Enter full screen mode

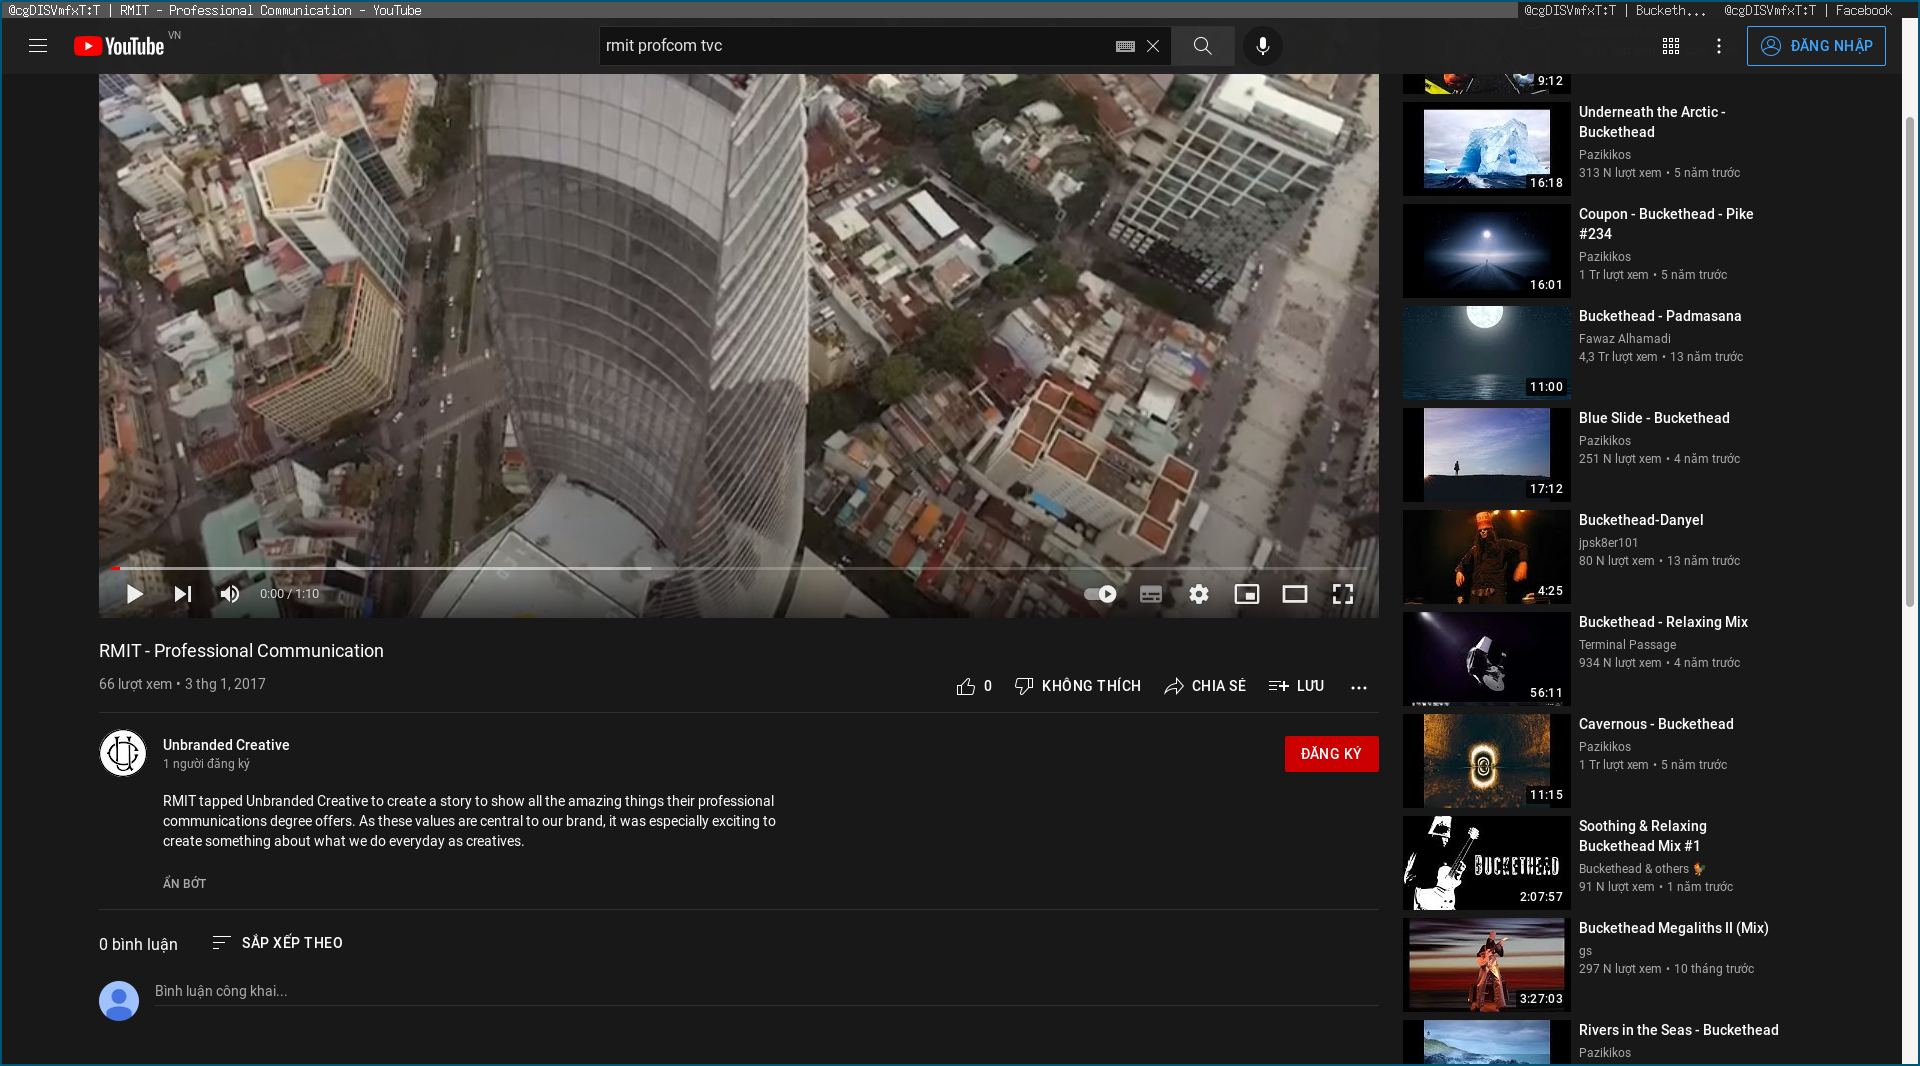point(1343,594)
